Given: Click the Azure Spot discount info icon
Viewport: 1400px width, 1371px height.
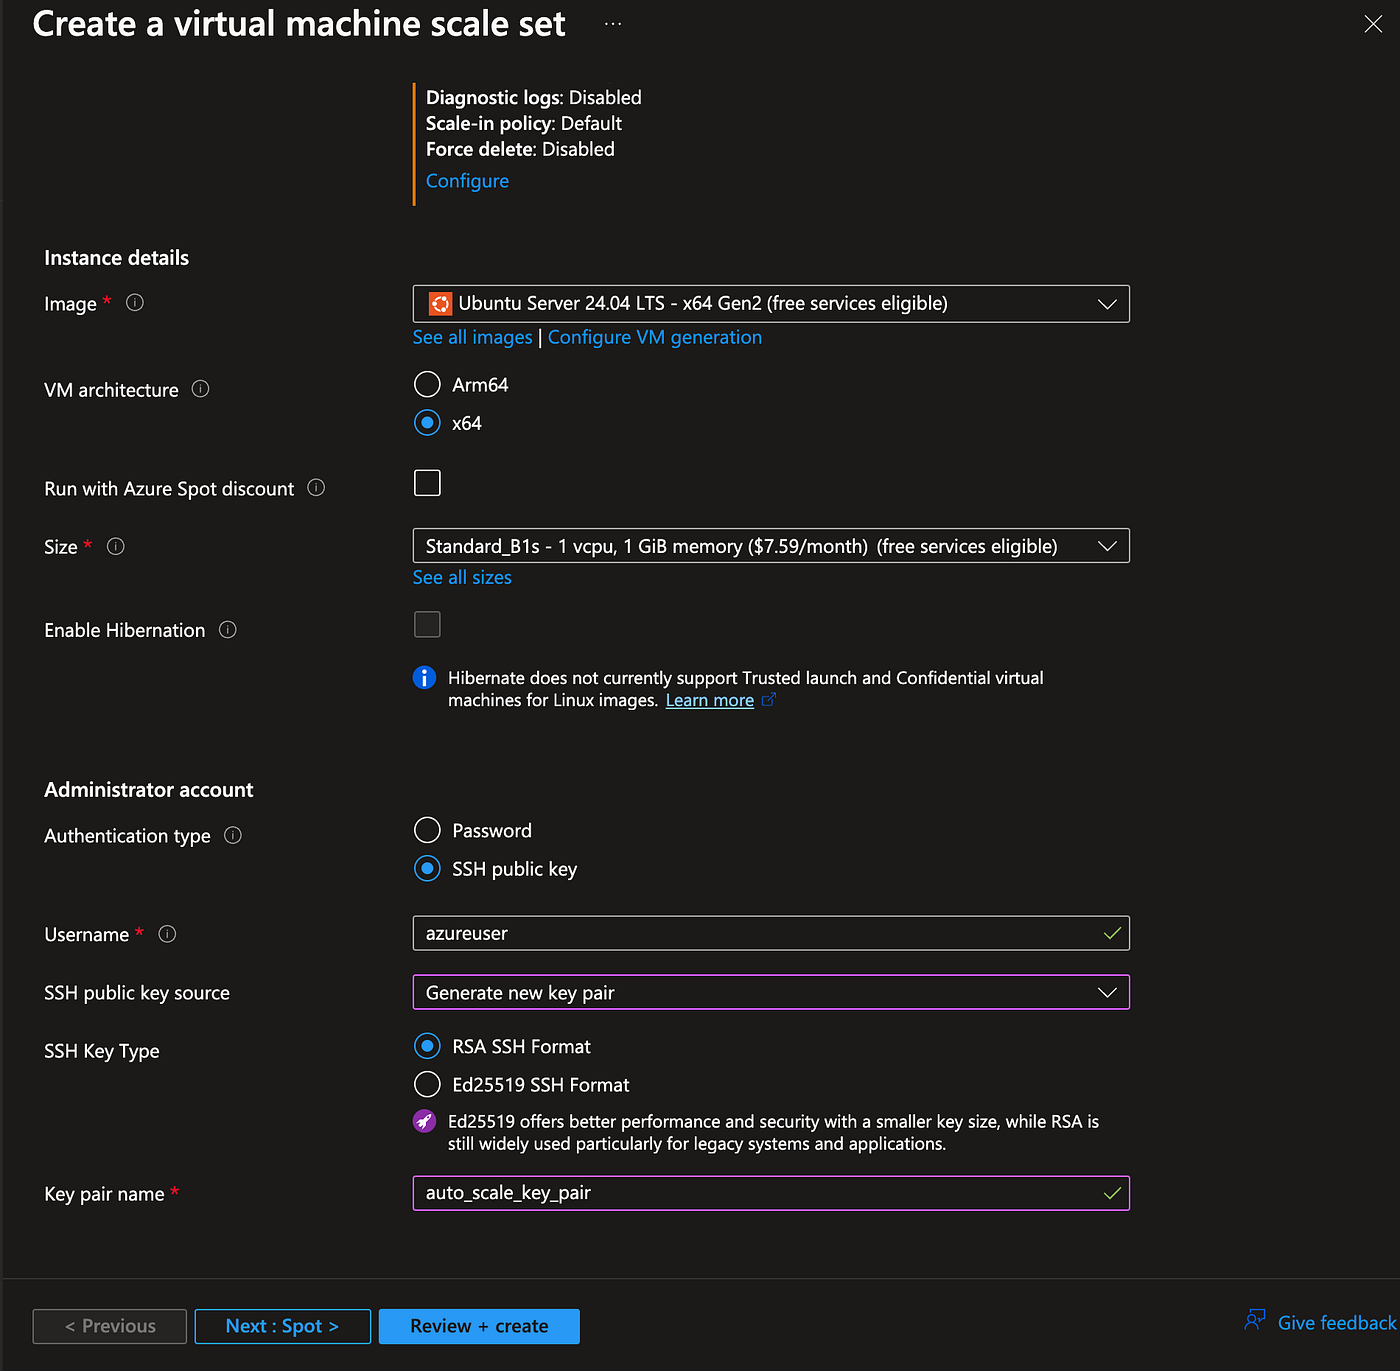Looking at the screenshot, I should point(316,488).
